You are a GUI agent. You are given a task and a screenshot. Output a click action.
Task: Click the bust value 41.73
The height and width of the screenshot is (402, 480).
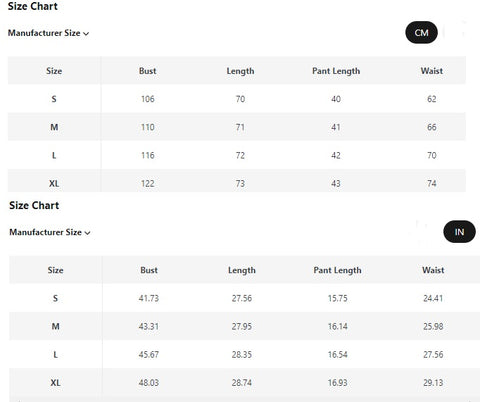pyautogui.click(x=149, y=298)
